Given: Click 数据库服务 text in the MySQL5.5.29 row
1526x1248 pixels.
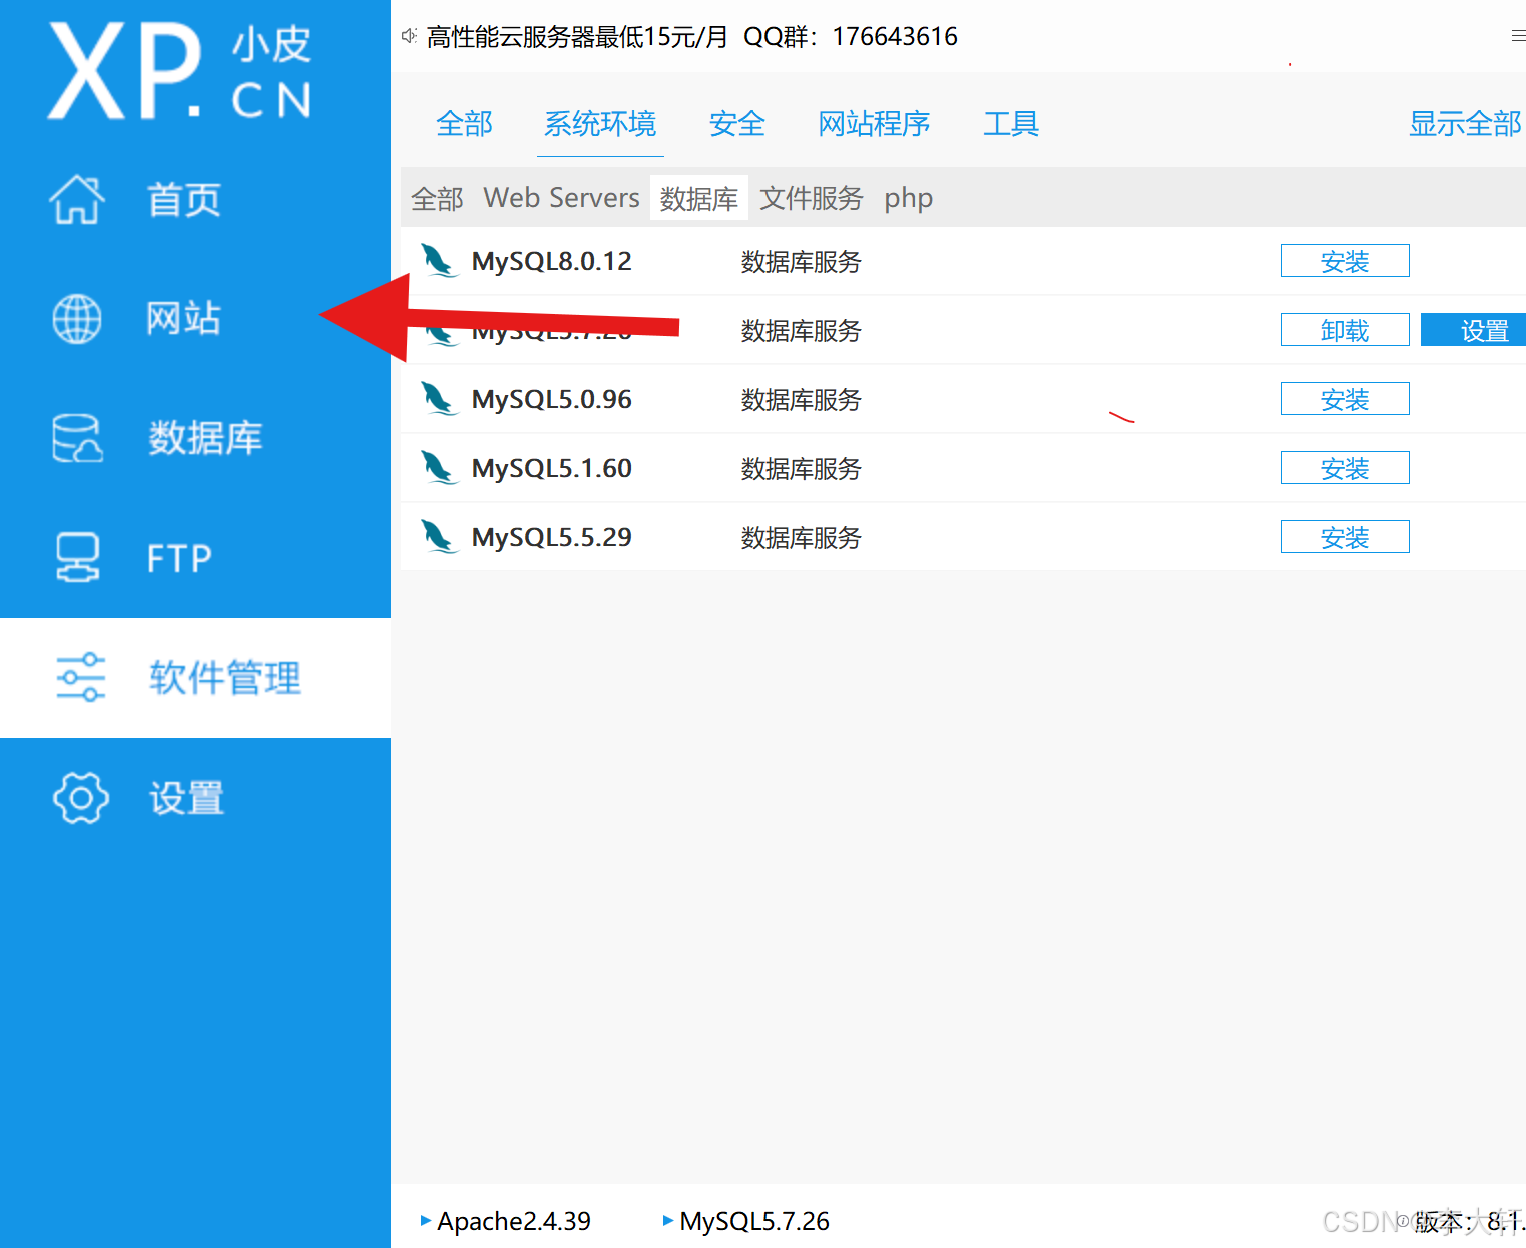Looking at the screenshot, I should [x=801, y=538].
